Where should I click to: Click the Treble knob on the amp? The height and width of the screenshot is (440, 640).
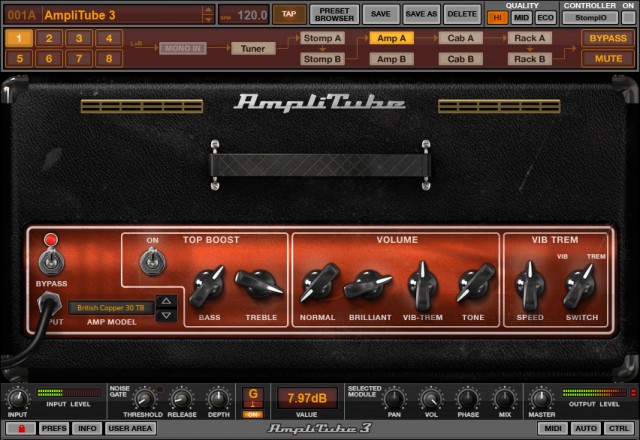pos(258,284)
